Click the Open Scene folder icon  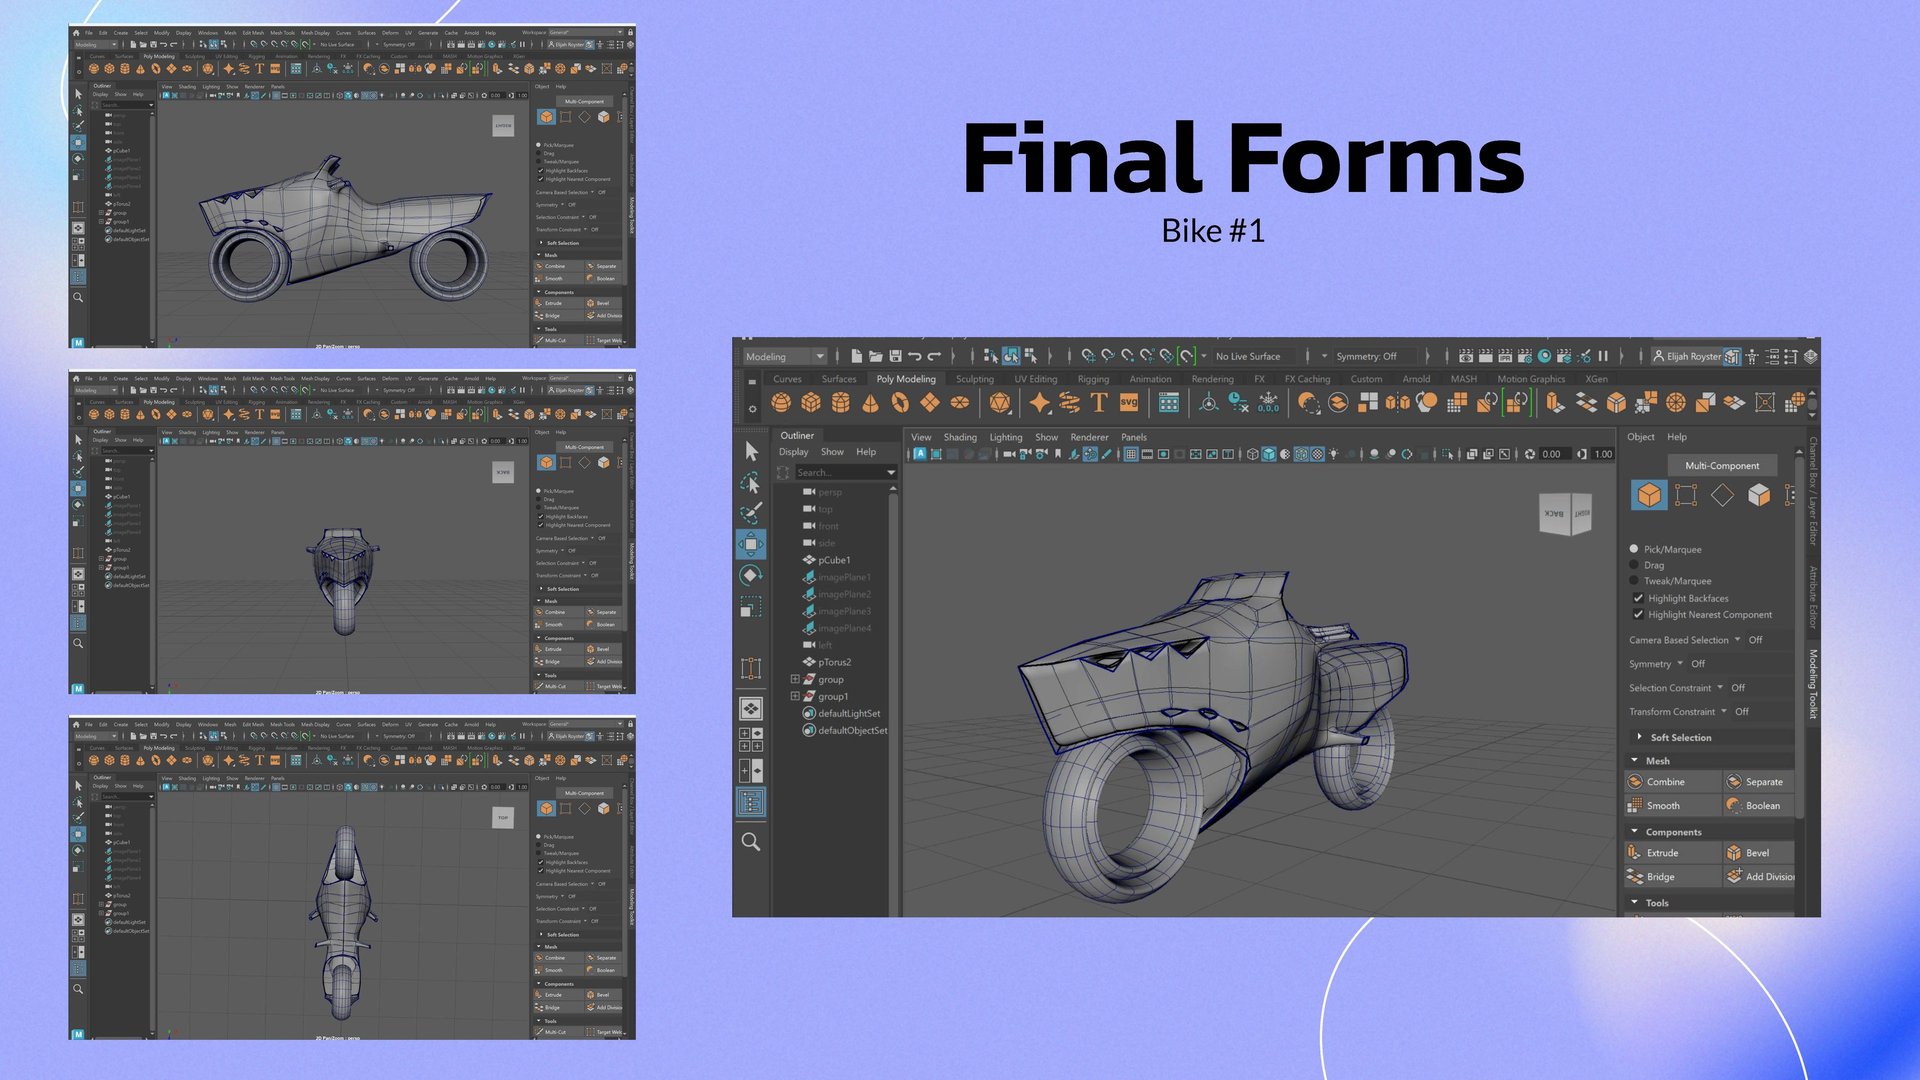[876, 356]
